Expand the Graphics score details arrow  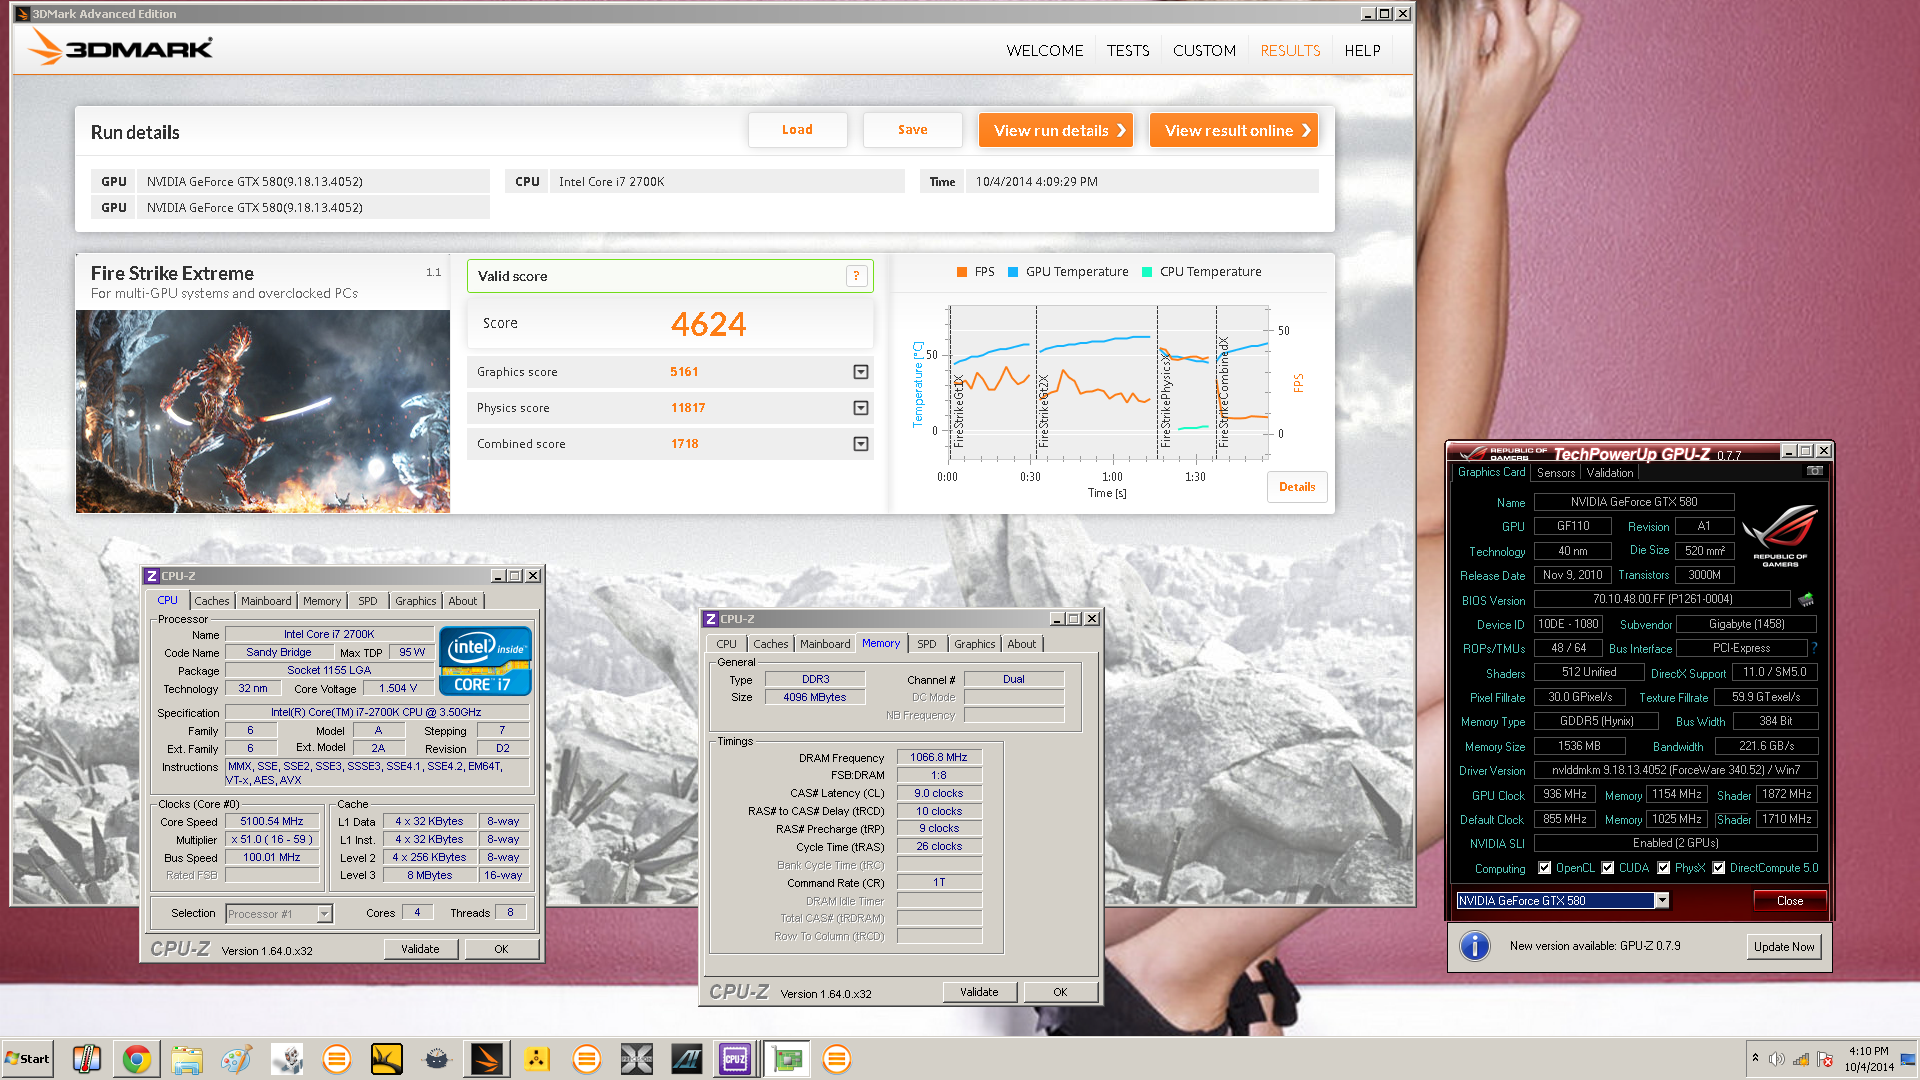(x=860, y=372)
